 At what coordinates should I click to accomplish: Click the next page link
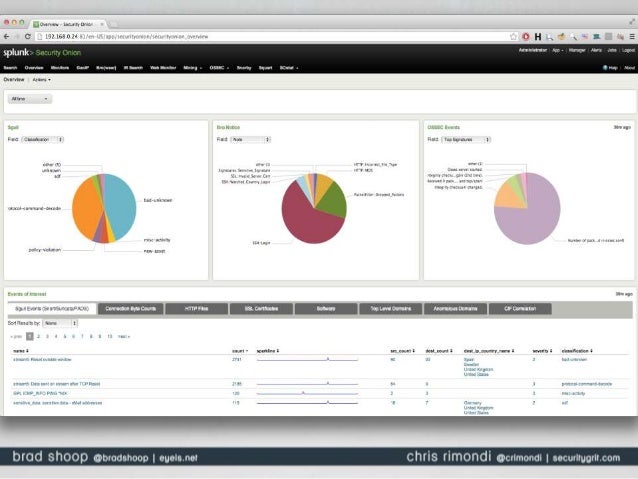coord(124,337)
